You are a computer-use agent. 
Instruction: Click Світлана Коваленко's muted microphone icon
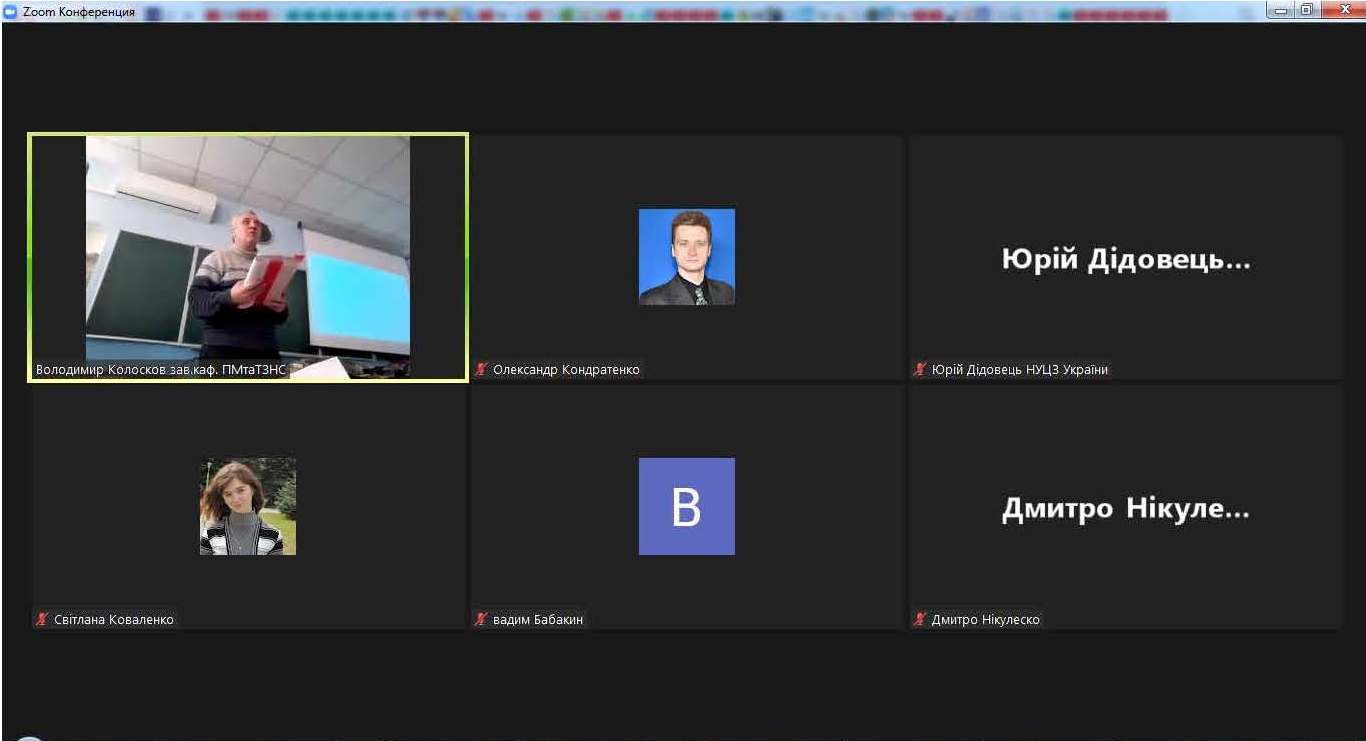[42, 620]
